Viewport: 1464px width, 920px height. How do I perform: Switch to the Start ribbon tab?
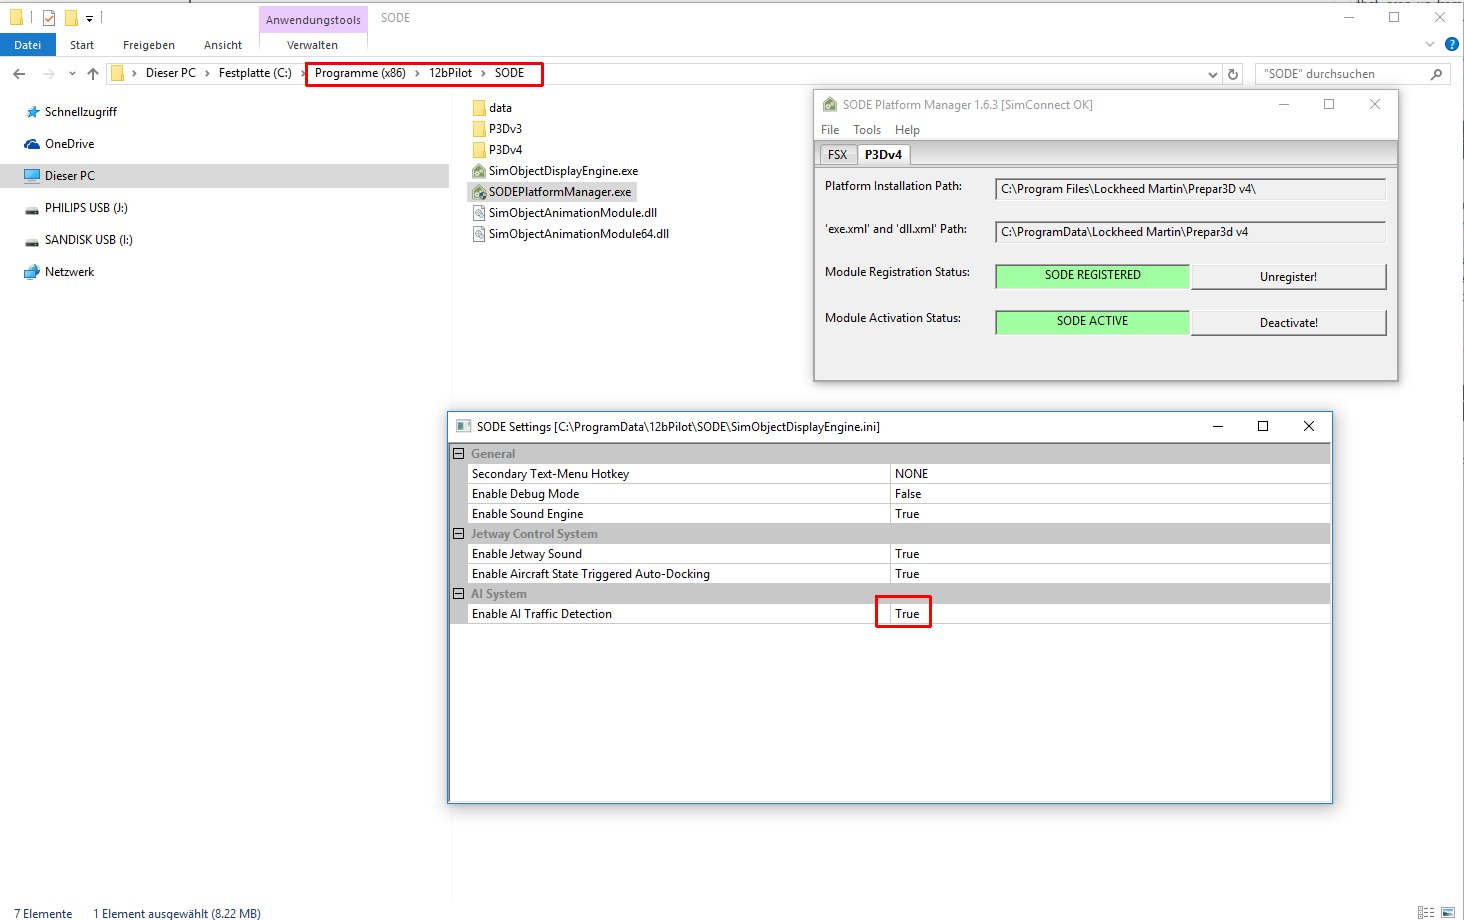point(82,45)
